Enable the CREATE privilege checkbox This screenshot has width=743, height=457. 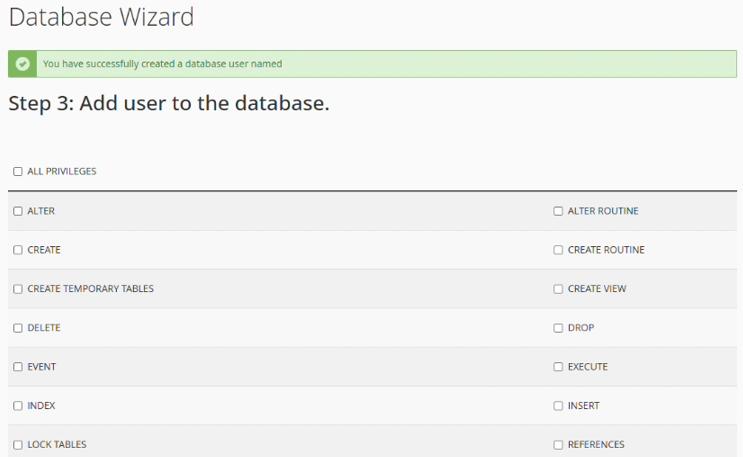click(x=18, y=250)
